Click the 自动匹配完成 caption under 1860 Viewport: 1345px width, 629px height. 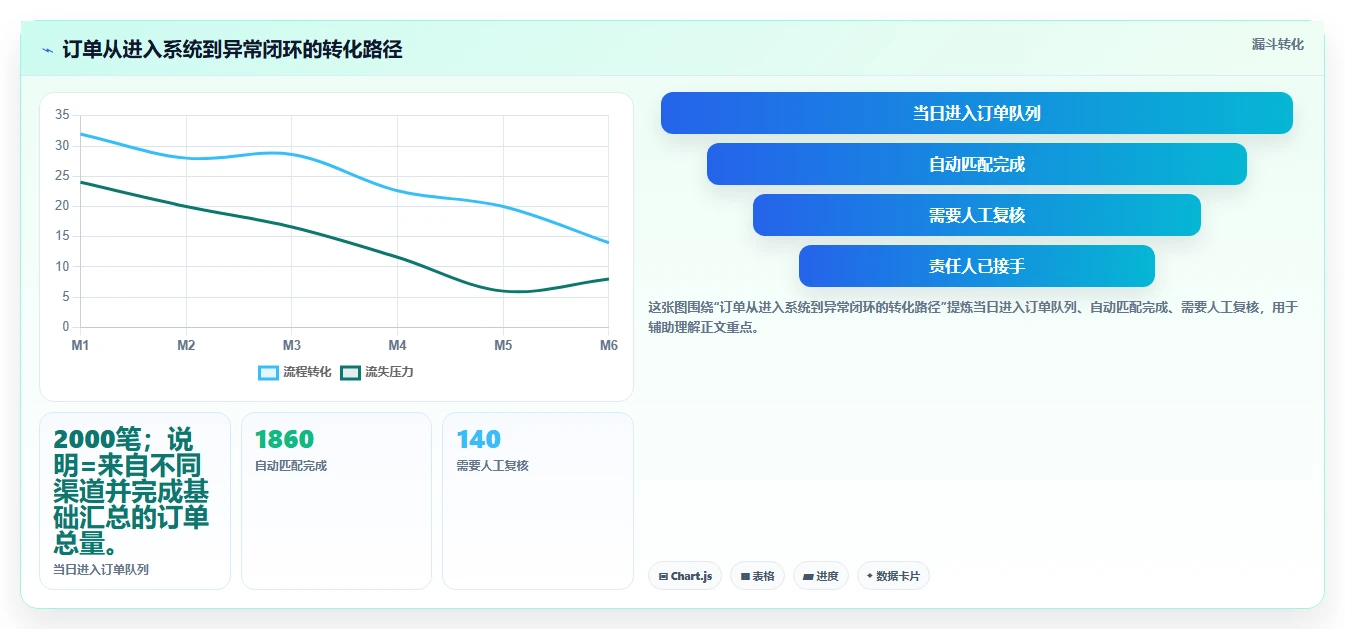pyautogui.click(x=291, y=465)
